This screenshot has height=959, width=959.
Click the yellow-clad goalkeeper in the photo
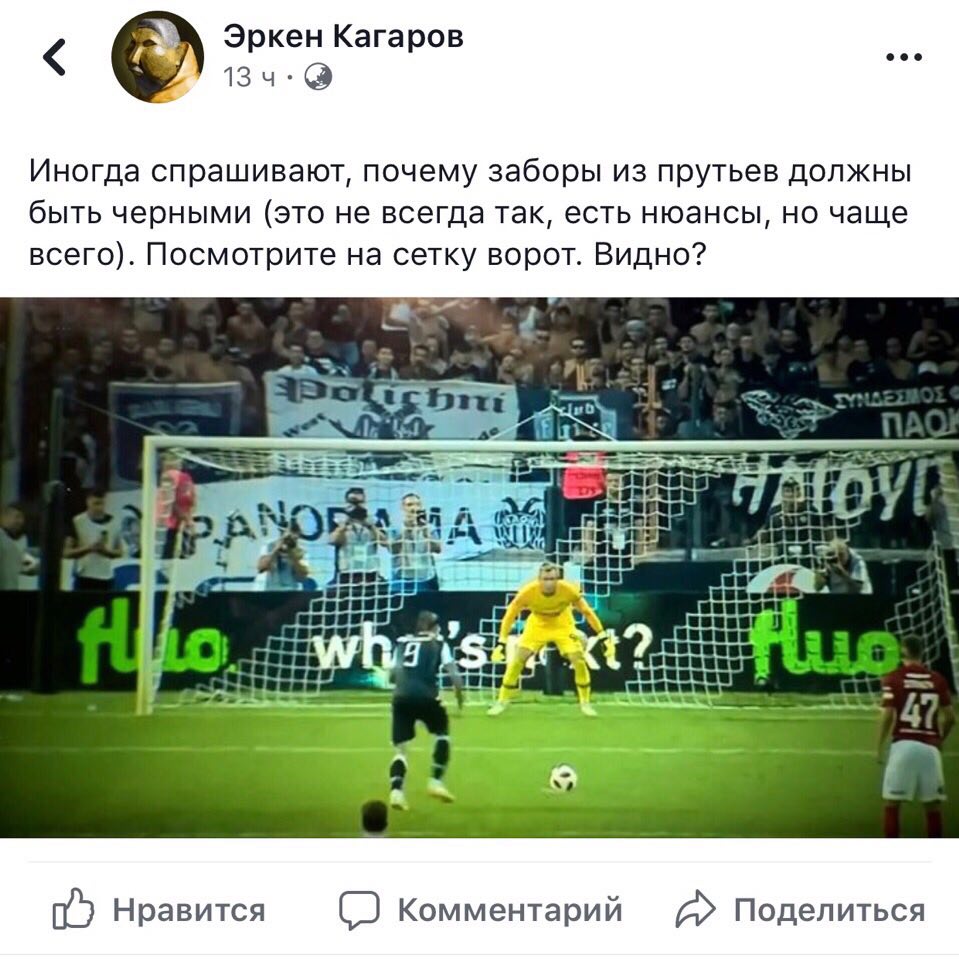click(x=546, y=638)
